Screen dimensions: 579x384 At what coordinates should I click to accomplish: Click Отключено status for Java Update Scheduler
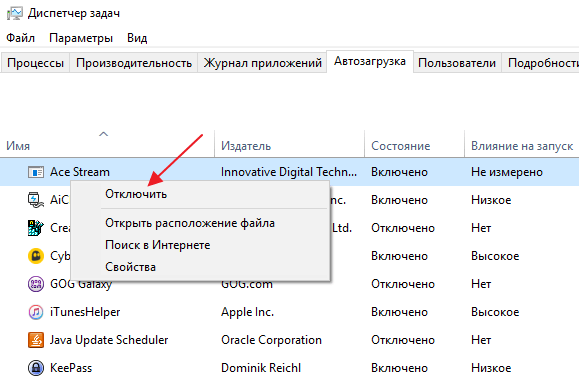click(x=403, y=340)
